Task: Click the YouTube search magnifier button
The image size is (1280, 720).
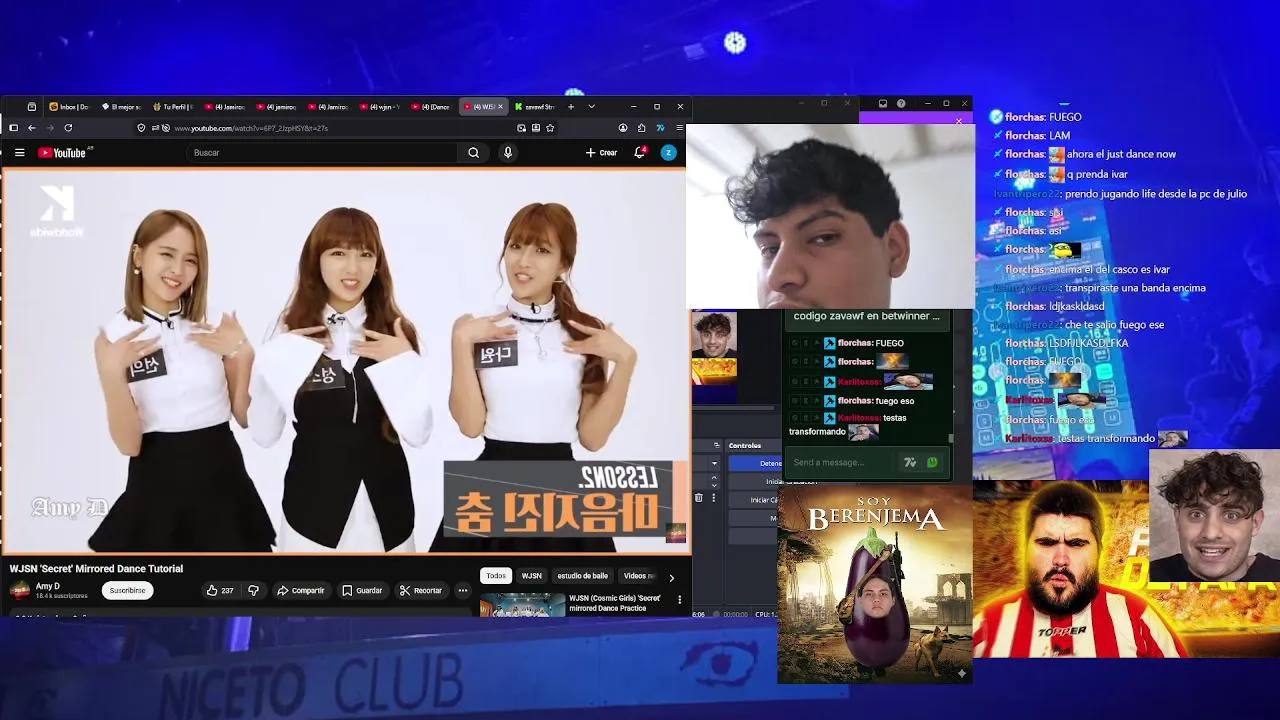Action: pyautogui.click(x=473, y=153)
